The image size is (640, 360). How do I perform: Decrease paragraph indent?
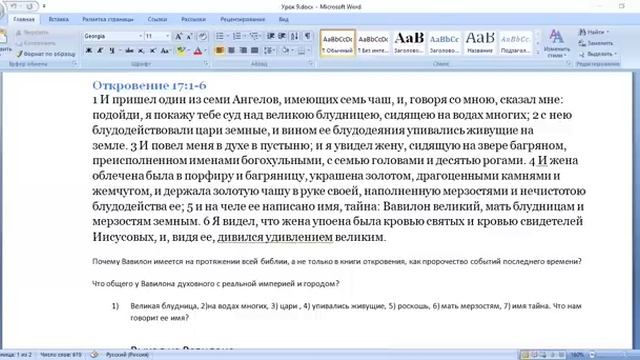[x=271, y=36]
